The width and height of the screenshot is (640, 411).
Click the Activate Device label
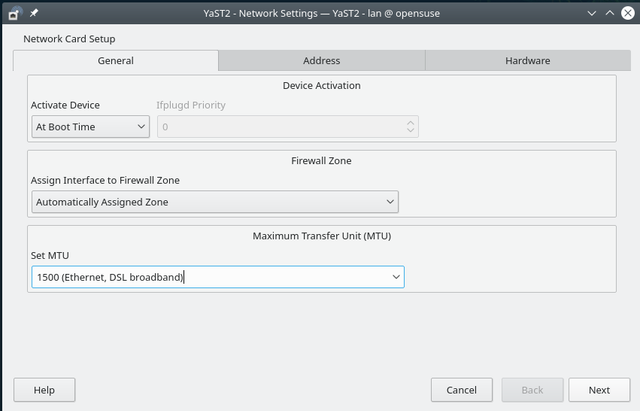point(65,105)
